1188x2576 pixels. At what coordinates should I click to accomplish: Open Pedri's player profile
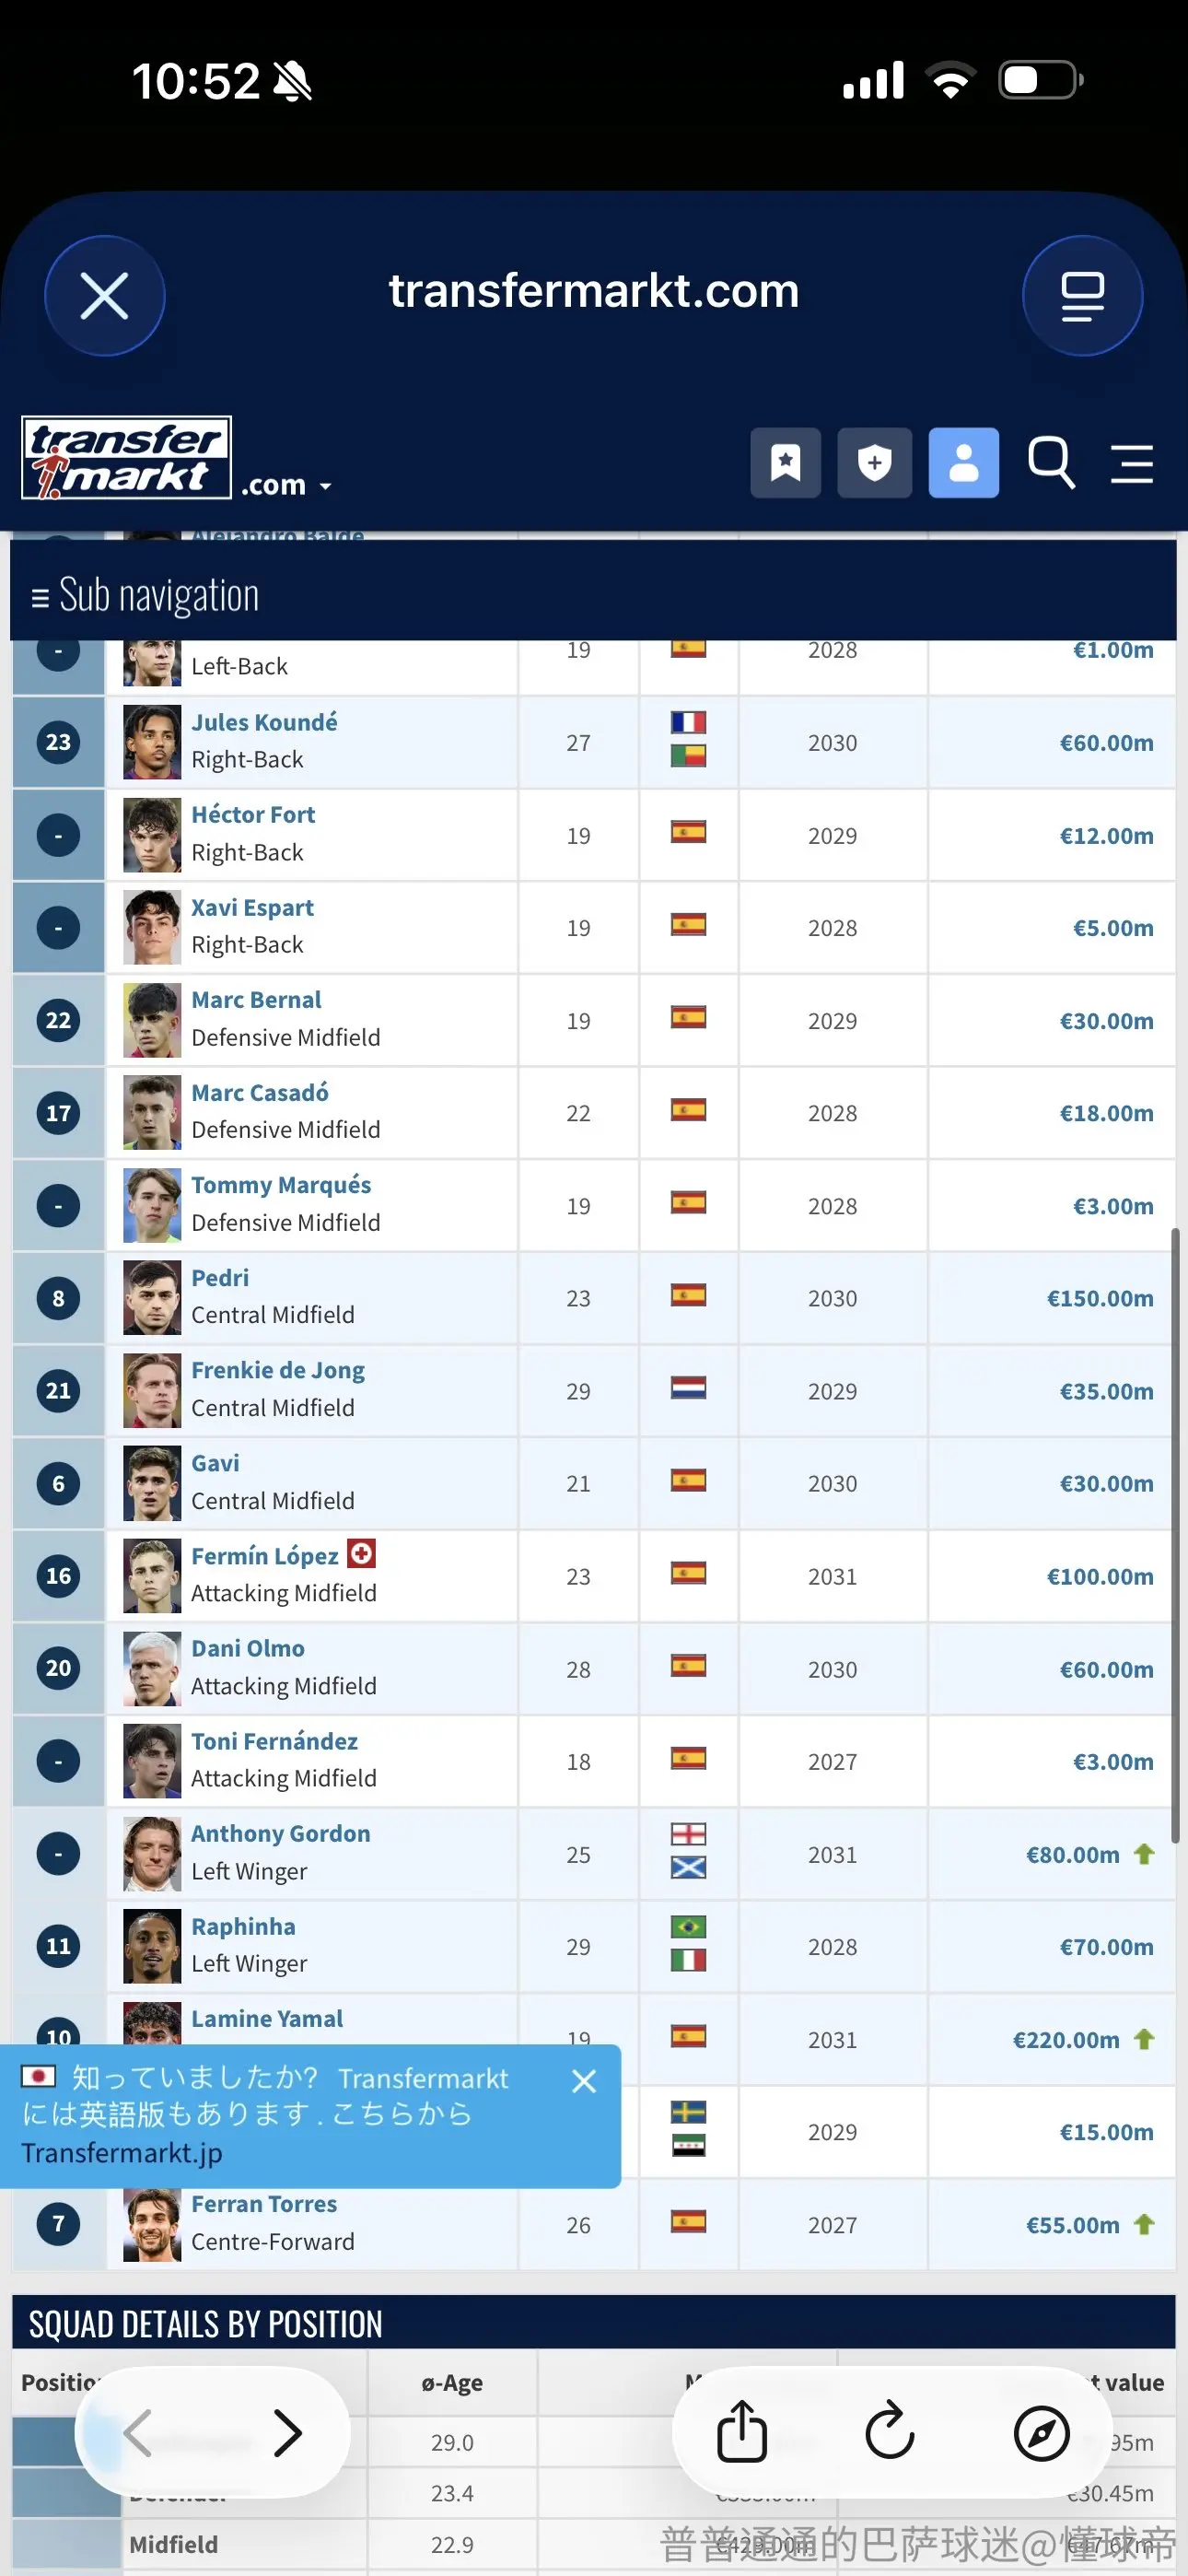click(x=220, y=1277)
